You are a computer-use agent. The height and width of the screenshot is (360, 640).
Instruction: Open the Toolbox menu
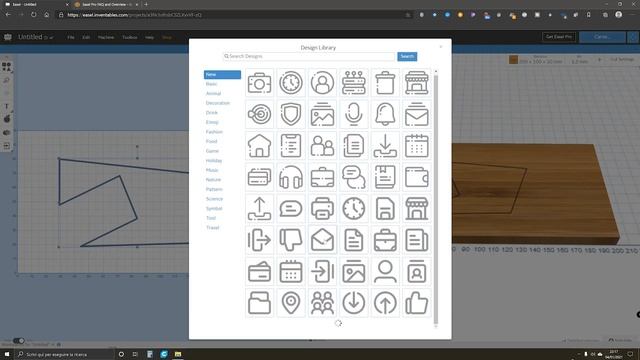(130, 37)
